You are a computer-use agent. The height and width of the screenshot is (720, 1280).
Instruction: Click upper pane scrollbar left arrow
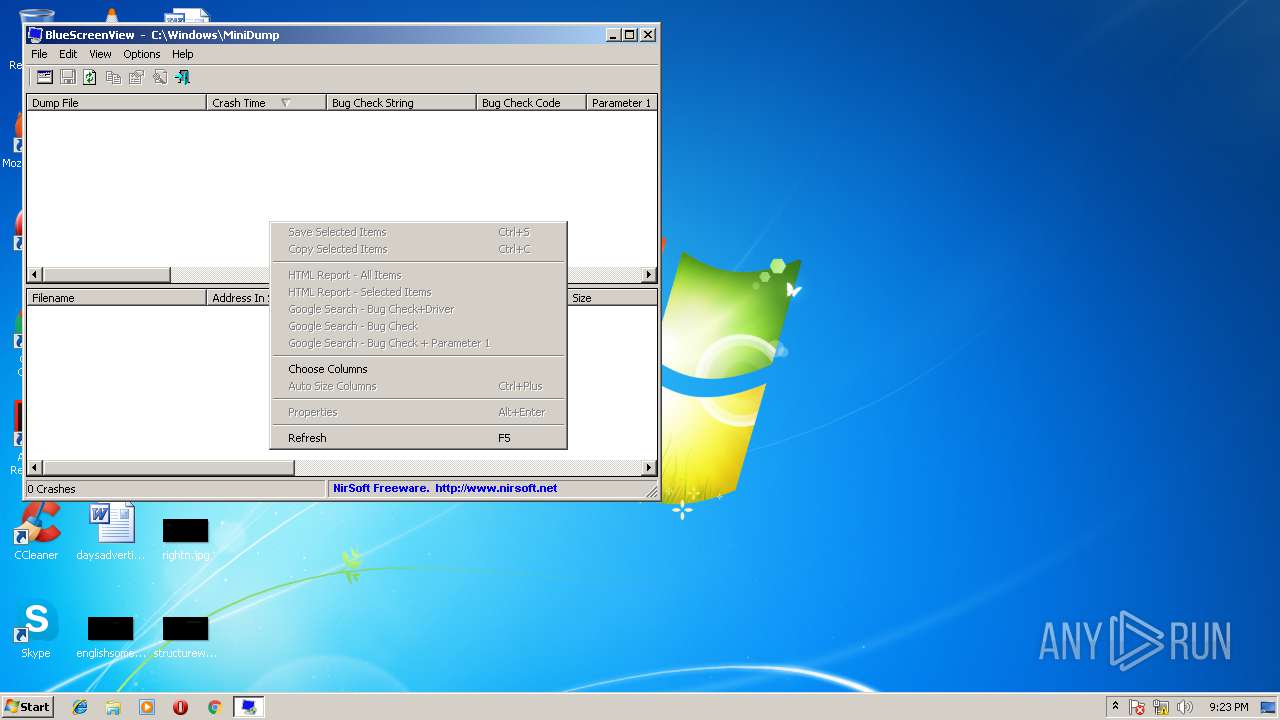pos(35,274)
